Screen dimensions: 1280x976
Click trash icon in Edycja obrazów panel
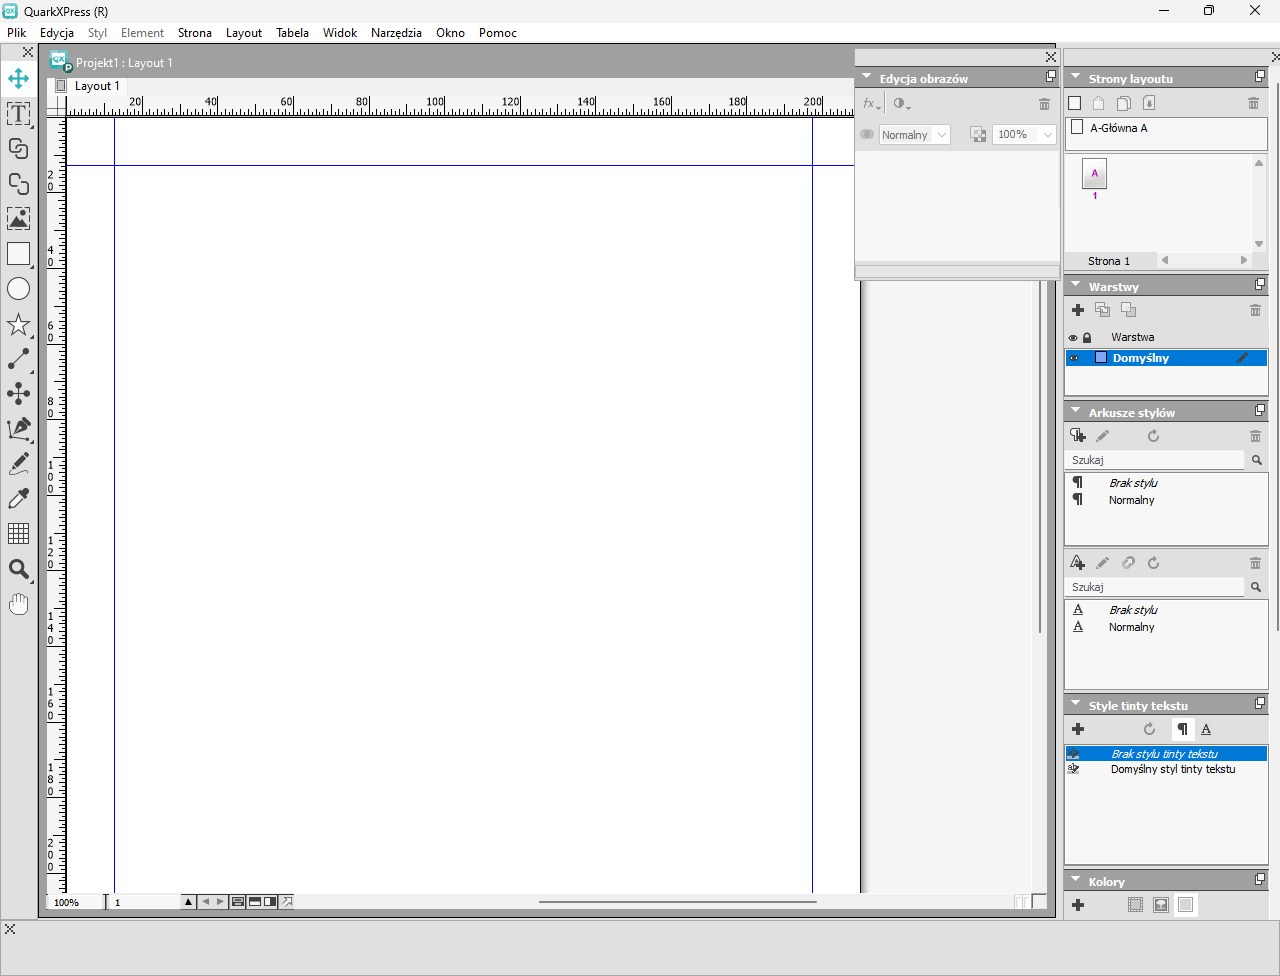[1044, 104]
